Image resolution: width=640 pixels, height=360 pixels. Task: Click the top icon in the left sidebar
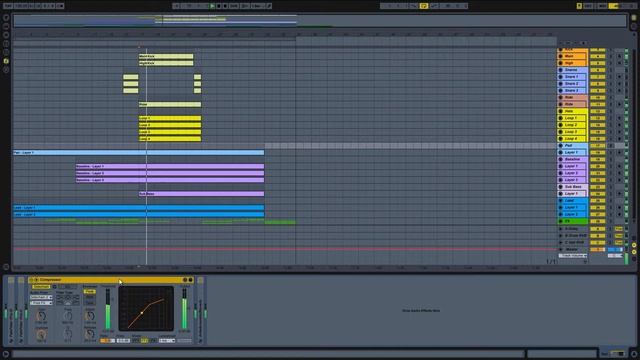click(x=6, y=18)
